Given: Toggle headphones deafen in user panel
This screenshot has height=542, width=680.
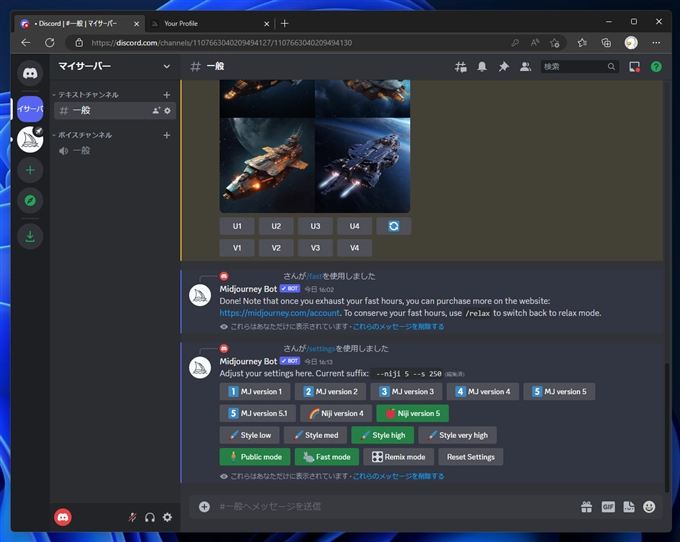Looking at the screenshot, I should point(150,517).
